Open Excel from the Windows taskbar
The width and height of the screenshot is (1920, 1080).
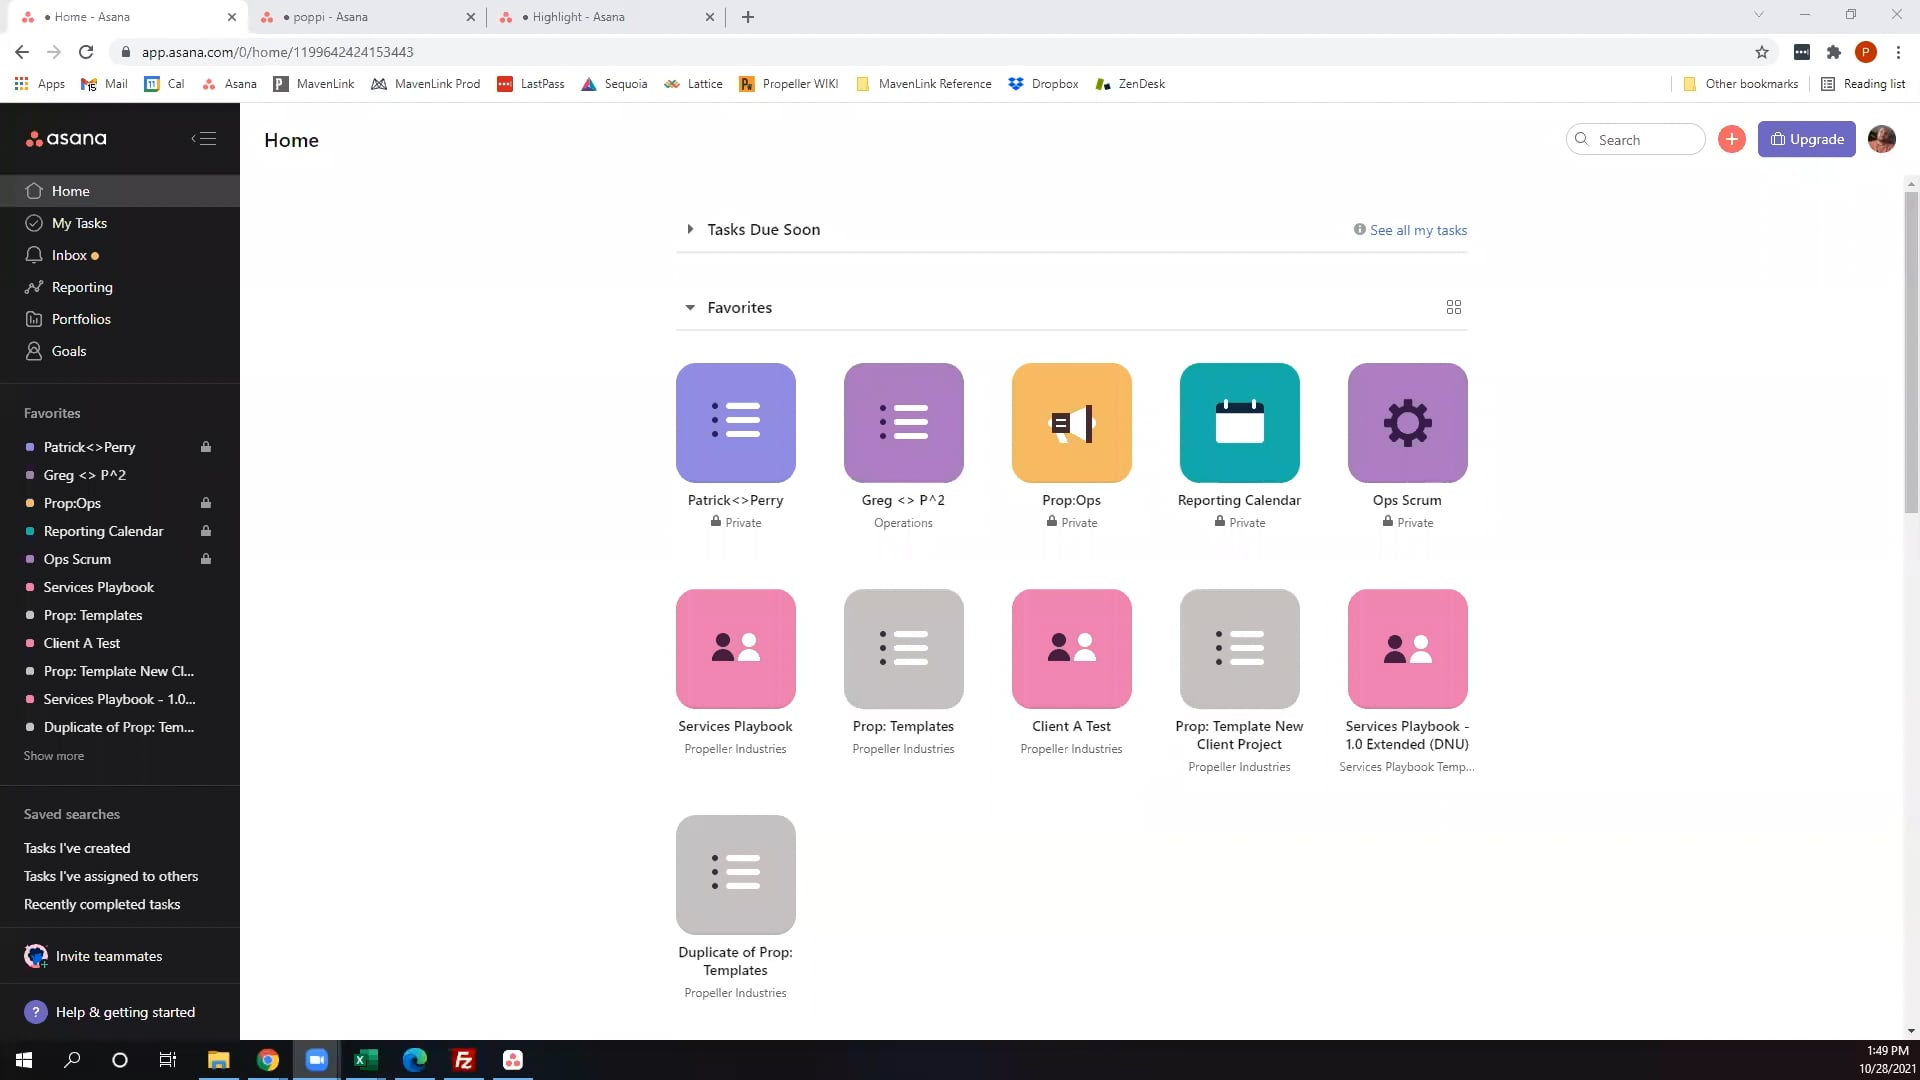coord(366,1060)
